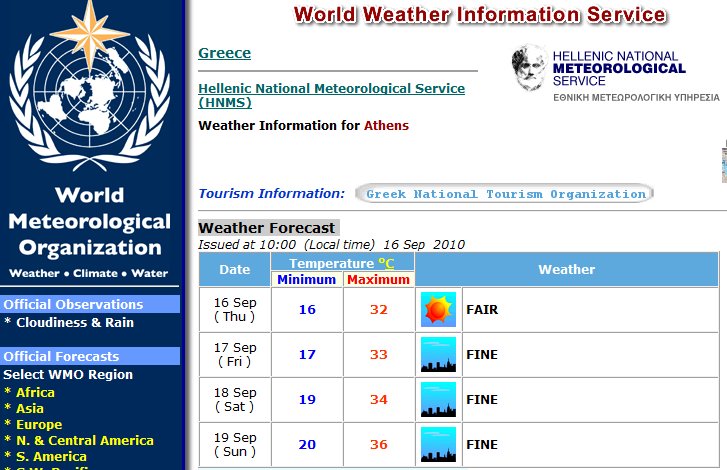Click maximum temperature 34
This screenshot has height=470, width=727.
click(x=378, y=400)
